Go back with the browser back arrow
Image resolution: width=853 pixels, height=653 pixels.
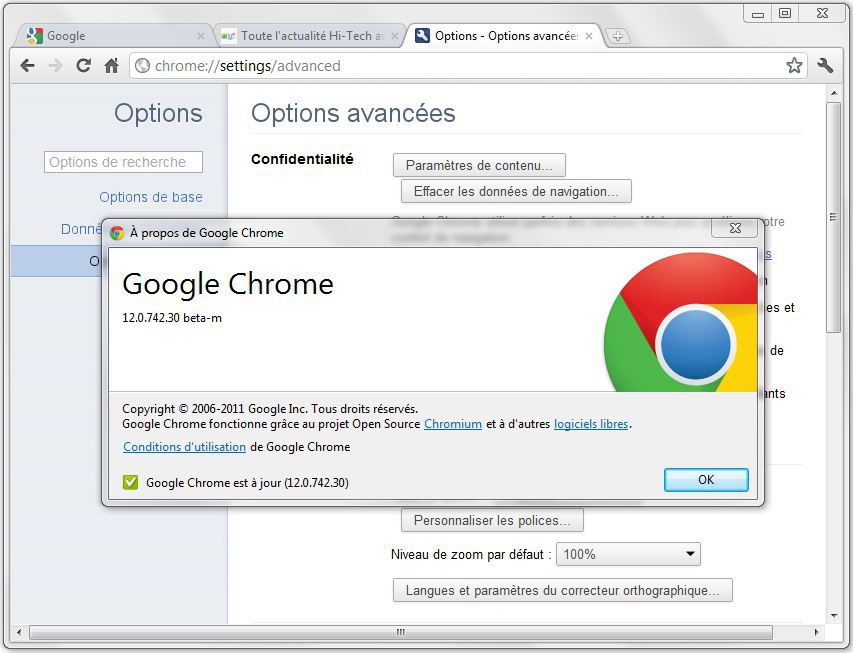tap(27, 66)
